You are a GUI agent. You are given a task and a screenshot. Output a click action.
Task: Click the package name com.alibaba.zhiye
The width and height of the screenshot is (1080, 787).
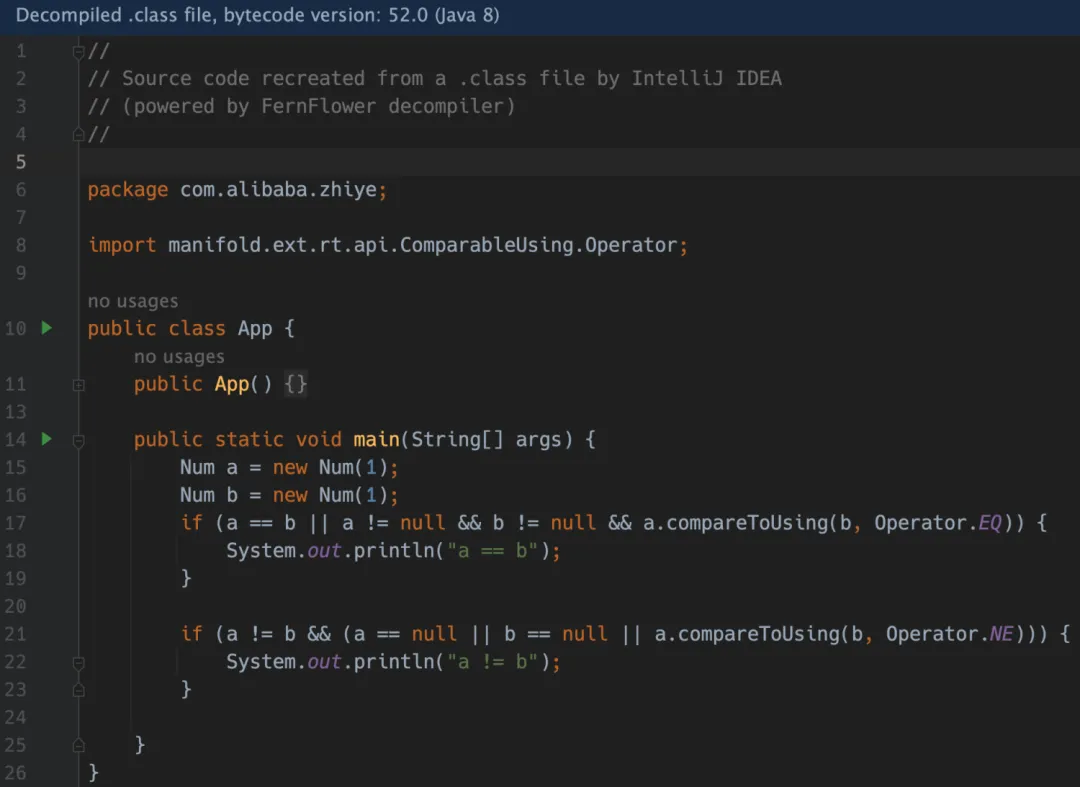tap(278, 190)
